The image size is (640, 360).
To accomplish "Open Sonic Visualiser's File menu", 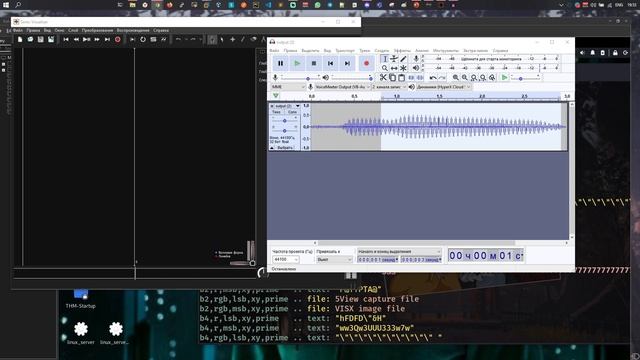I will click(x=18, y=31).
